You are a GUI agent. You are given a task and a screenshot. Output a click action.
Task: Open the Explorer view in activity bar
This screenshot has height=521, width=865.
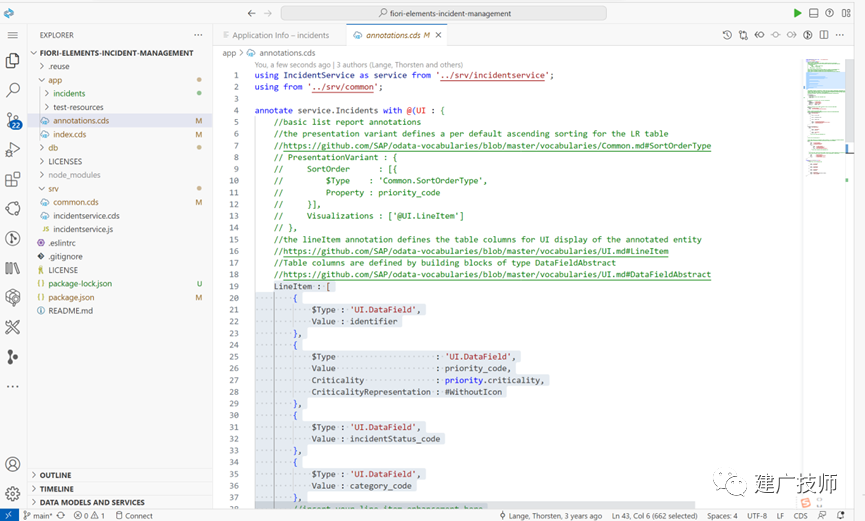point(13,61)
